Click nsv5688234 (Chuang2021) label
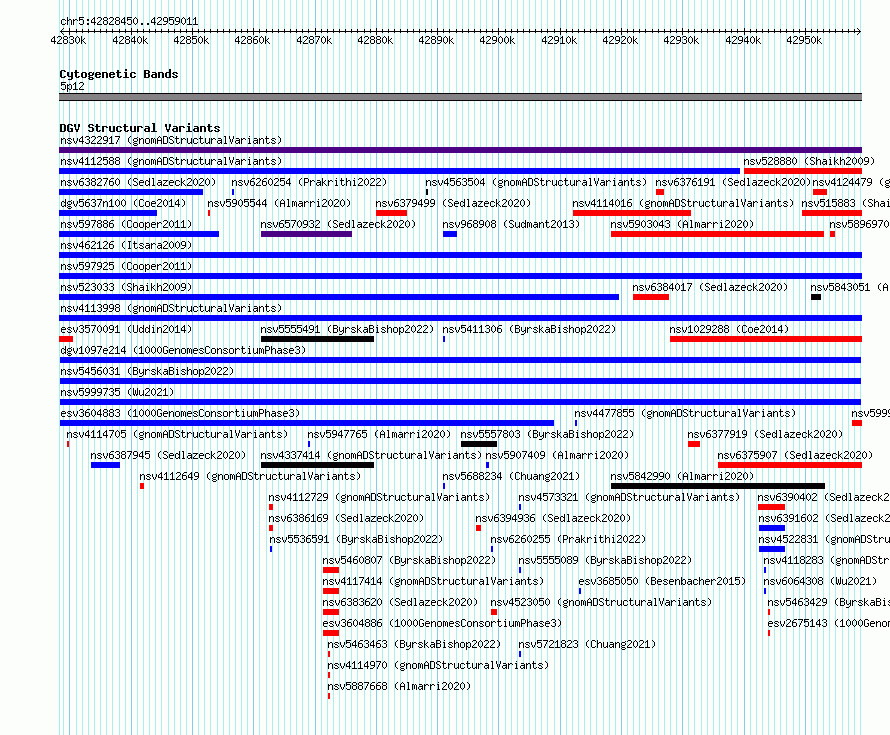 point(511,476)
